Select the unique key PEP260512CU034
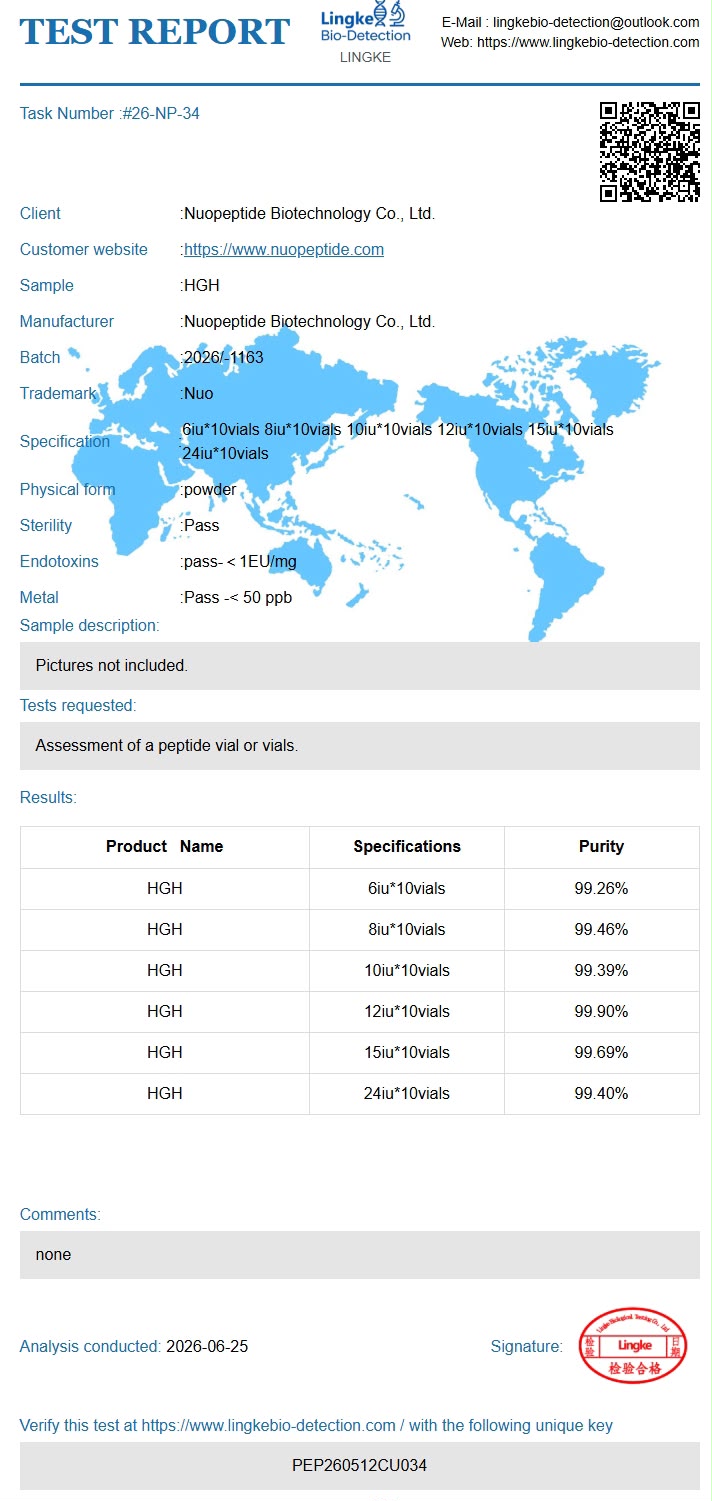The height and width of the screenshot is (1501, 712). [x=360, y=1466]
